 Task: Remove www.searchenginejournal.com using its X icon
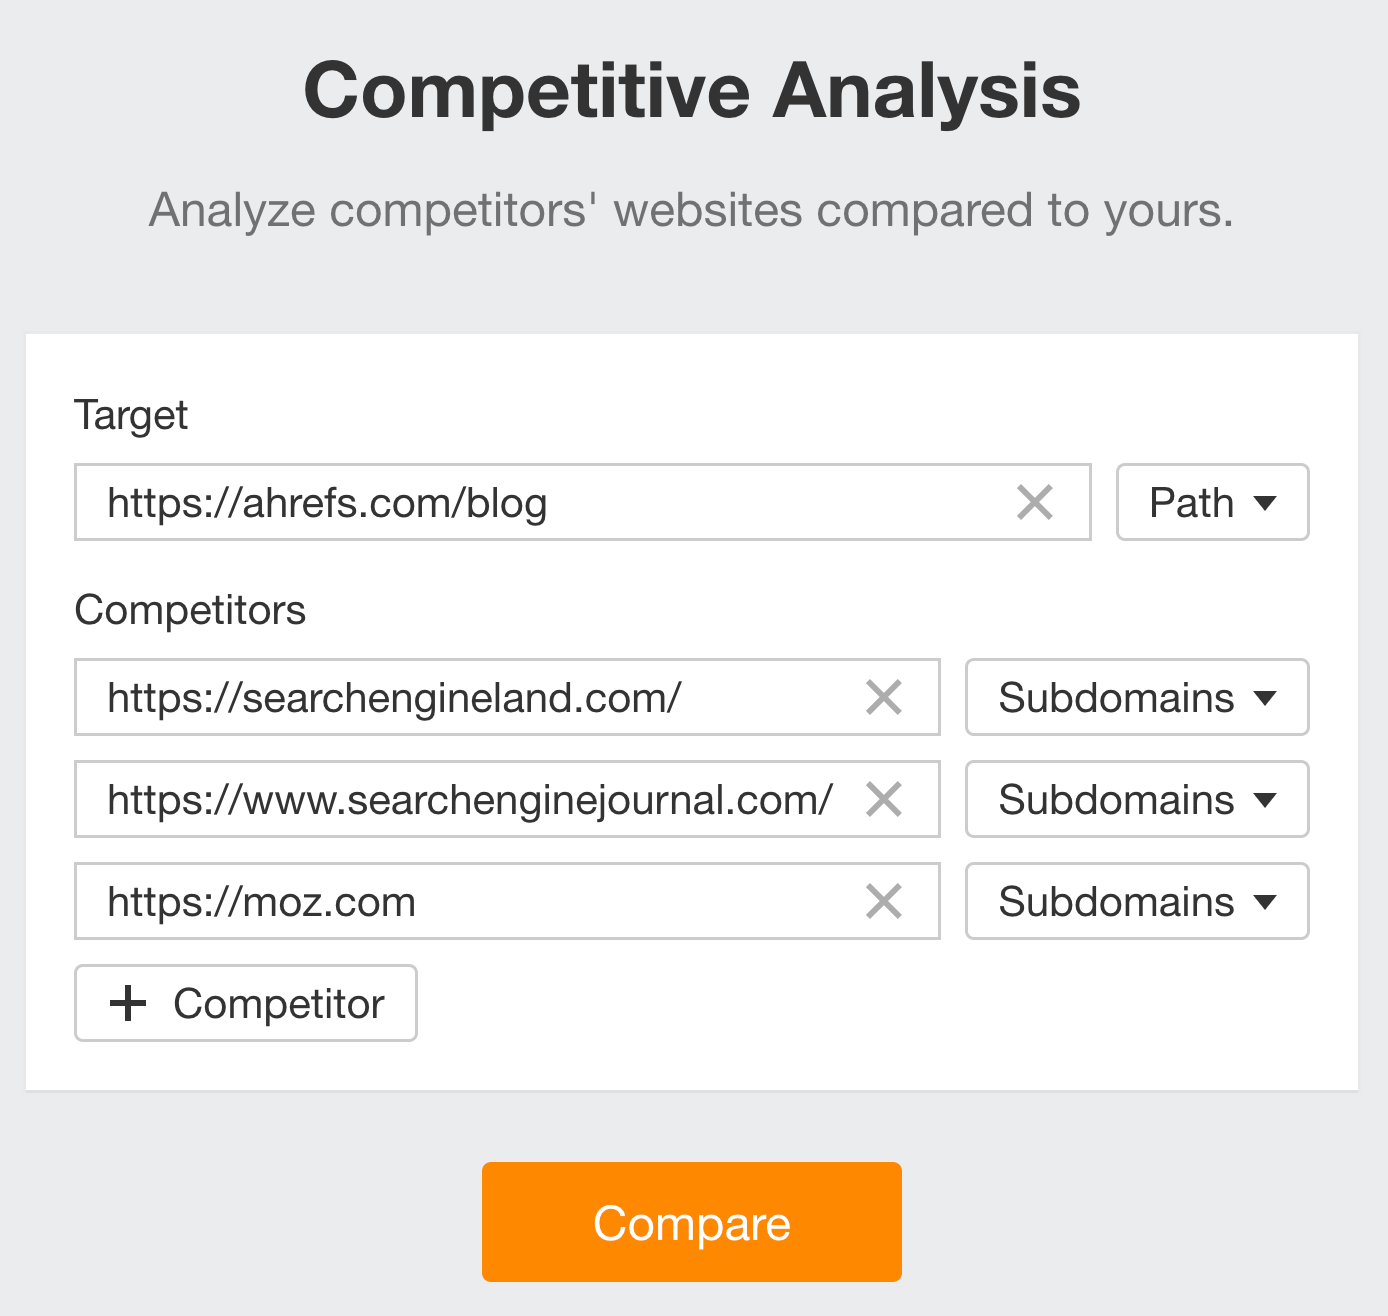pyautogui.click(x=884, y=799)
